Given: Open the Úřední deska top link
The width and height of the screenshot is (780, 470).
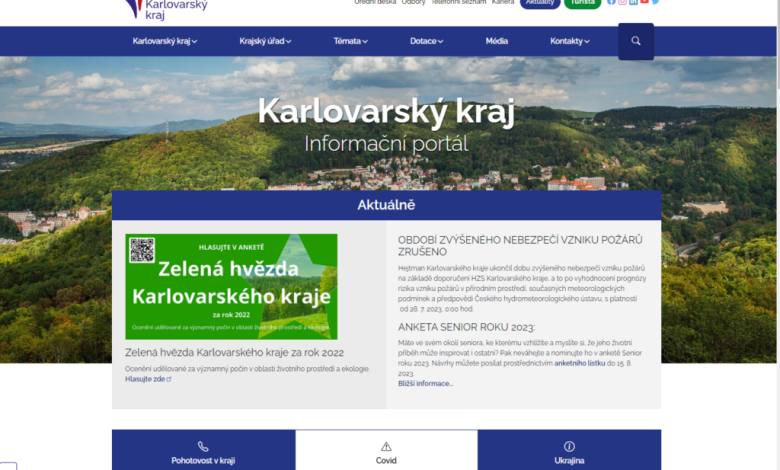Looking at the screenshot, I should coord(375,2).
